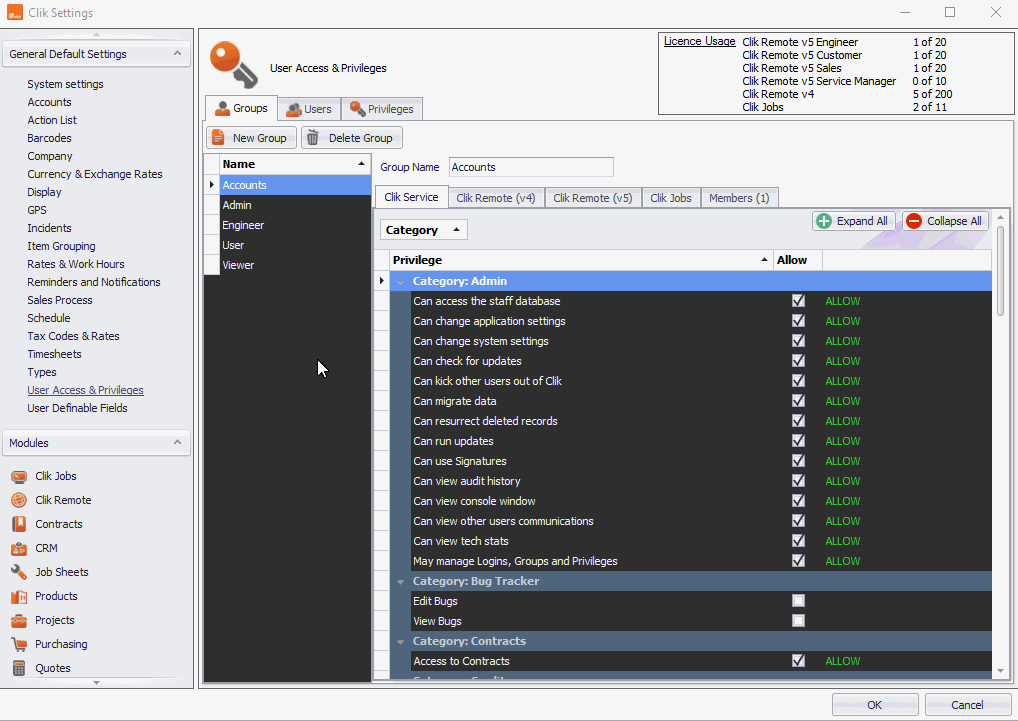The image size is (1018, 721).
Task: Open Timesheets settings in sidebar
Action: click(55, 354)
